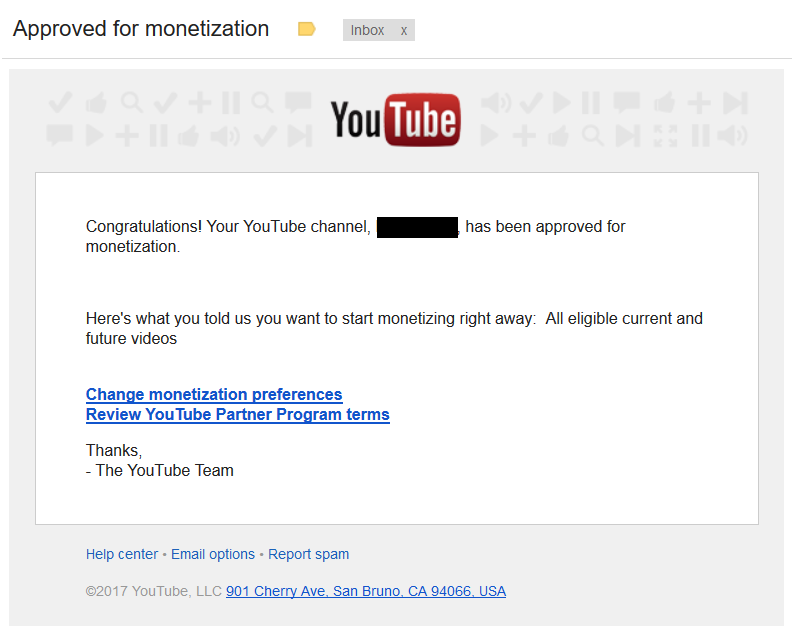Click the Congratulations sentence text
Image resolution: width=792 pixels, height=633 pixels.
356,236
